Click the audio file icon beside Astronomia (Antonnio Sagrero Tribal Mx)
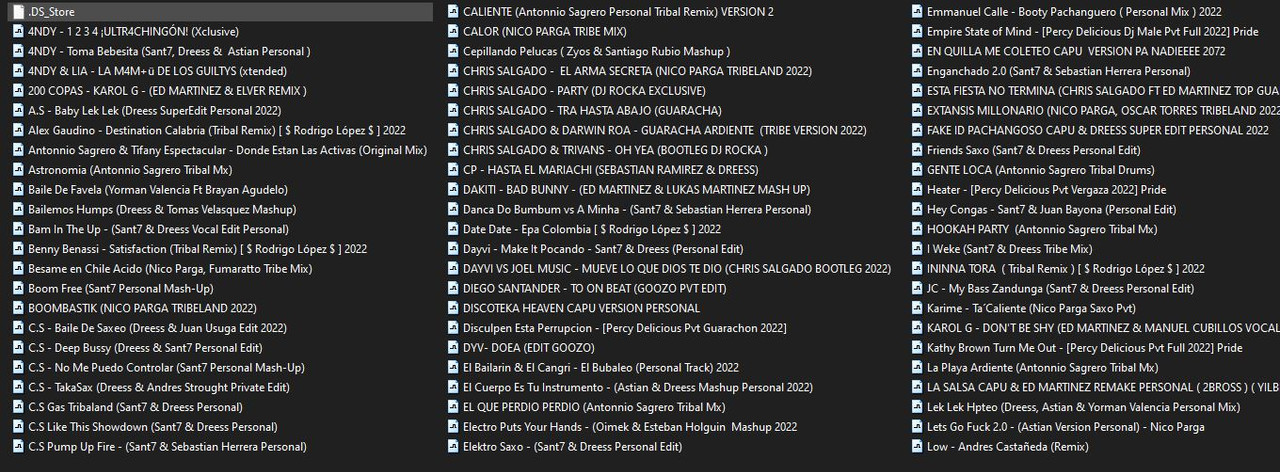This screenshot has width=1280, height=472. click(x=18, y=170)
